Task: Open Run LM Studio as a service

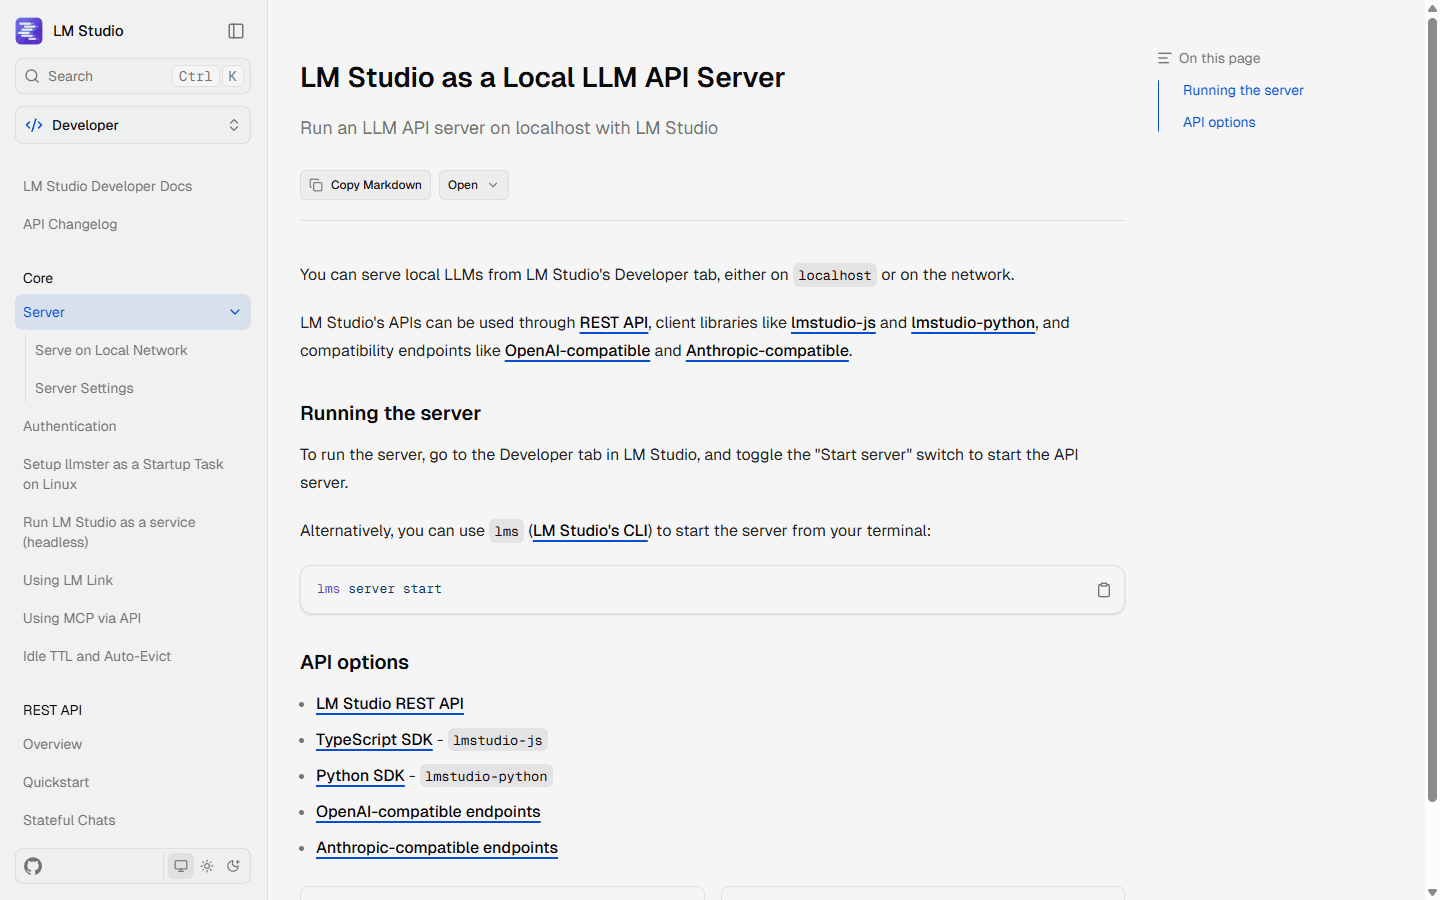Action: (x=109, y=532)
